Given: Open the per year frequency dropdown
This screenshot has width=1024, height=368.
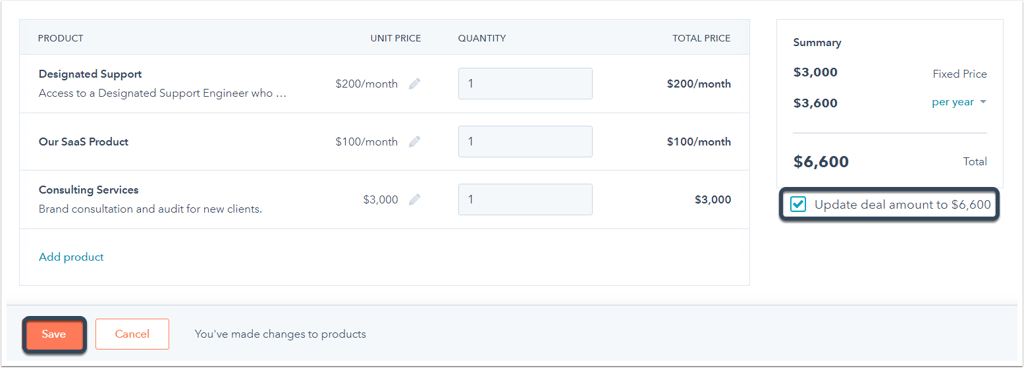Looking at the screenshot, I should point(959,102).
